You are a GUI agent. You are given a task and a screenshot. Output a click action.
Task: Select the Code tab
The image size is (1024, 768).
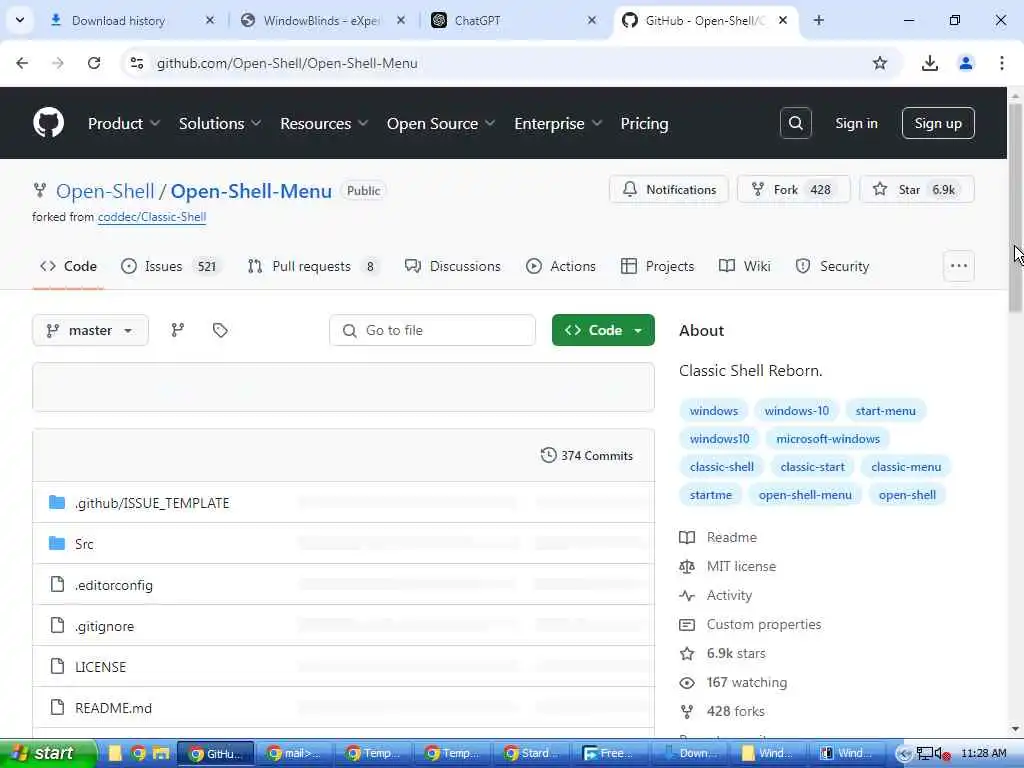tap(68, 266)
